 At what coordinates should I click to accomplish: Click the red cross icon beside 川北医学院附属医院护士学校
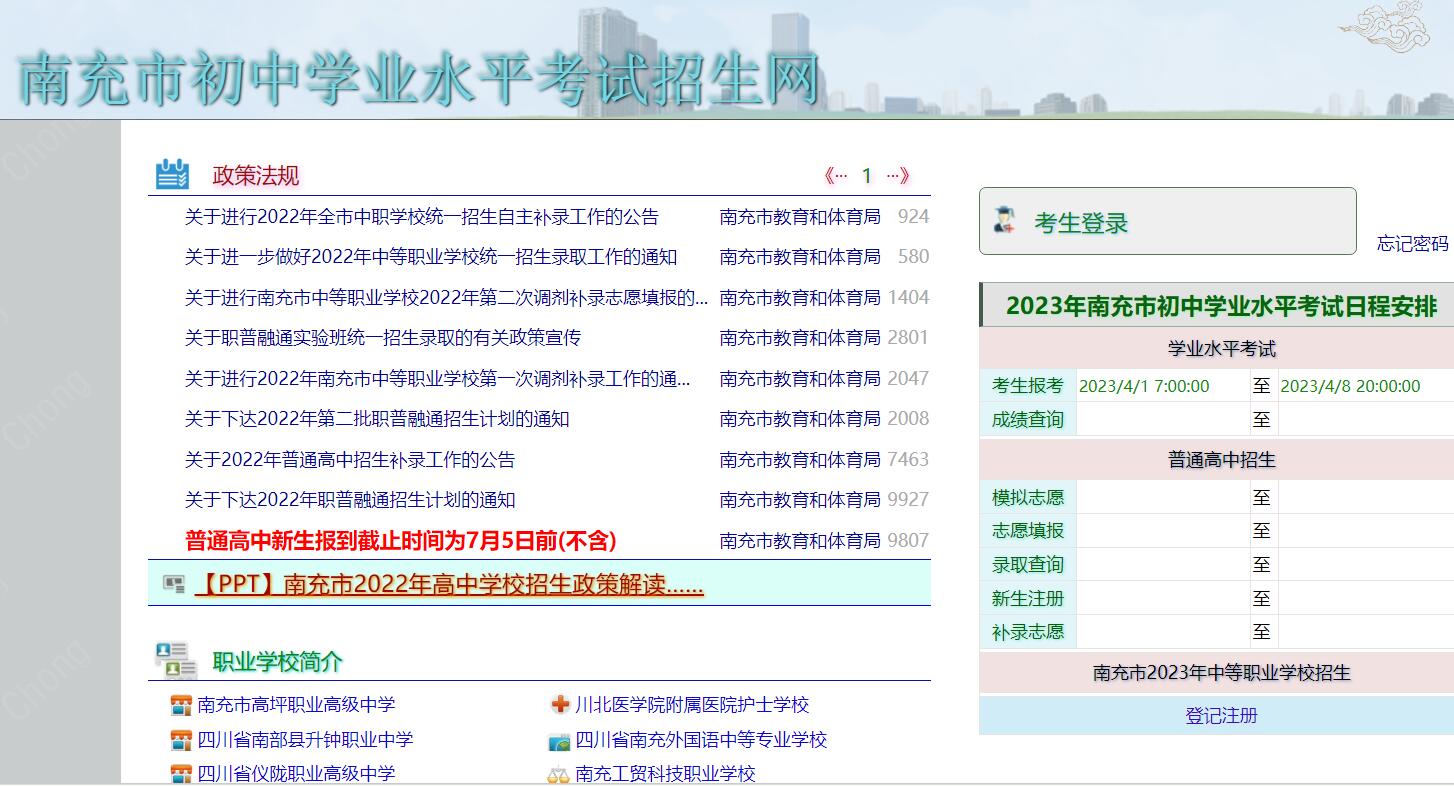(559, 705)
